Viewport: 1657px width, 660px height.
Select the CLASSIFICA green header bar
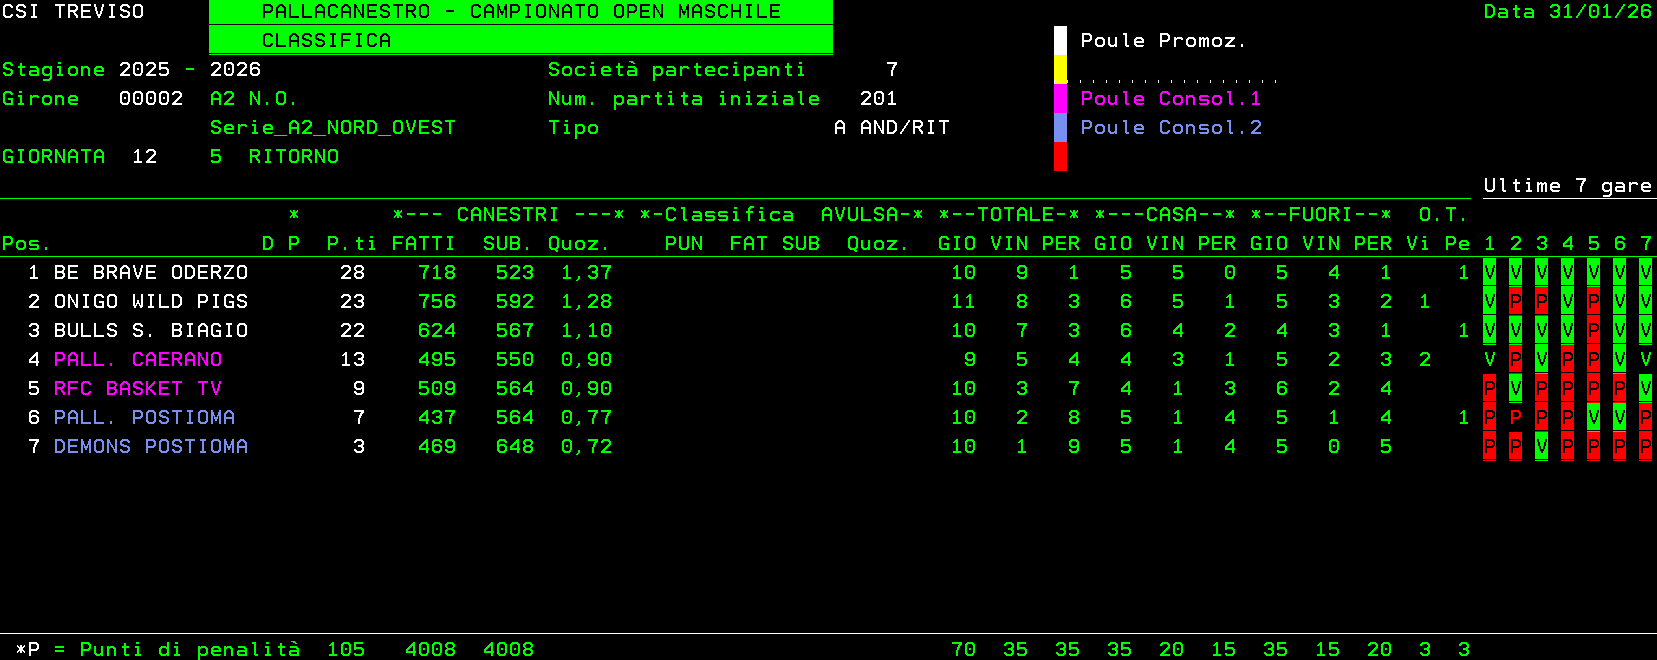click(x=520, y=40)
